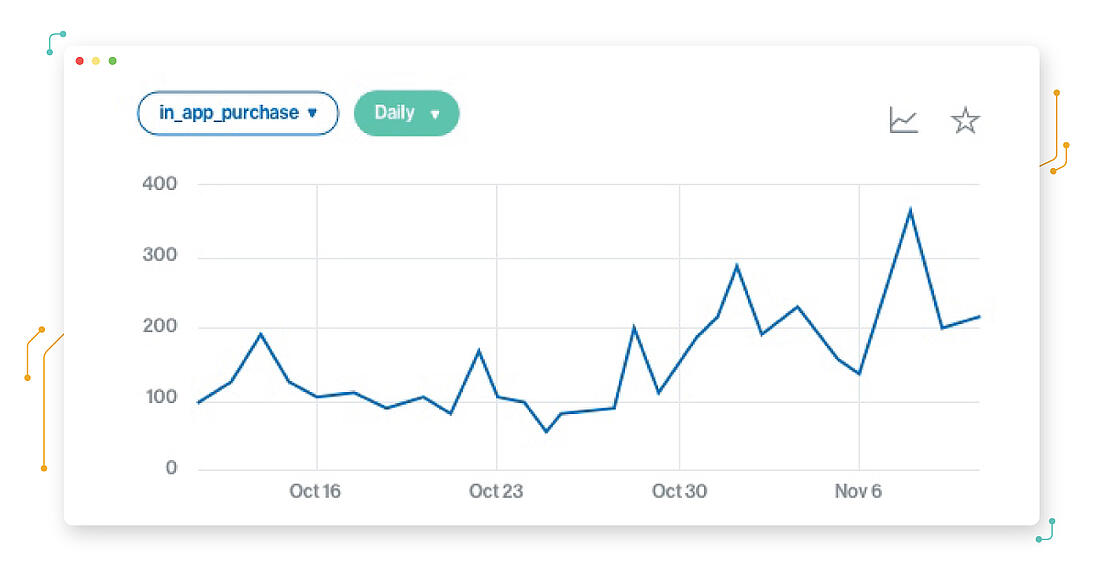Click the 400 y-axis value
This screenshot has height=572, width=1100.
coord(160,184)
